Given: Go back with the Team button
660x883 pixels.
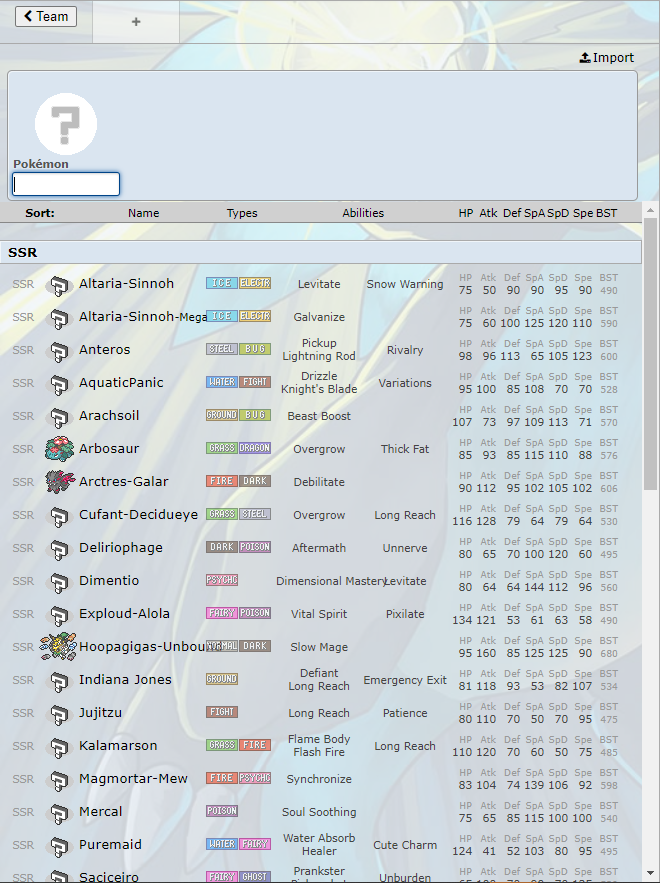Looking at the screenshot, I should tap(46, 16).
